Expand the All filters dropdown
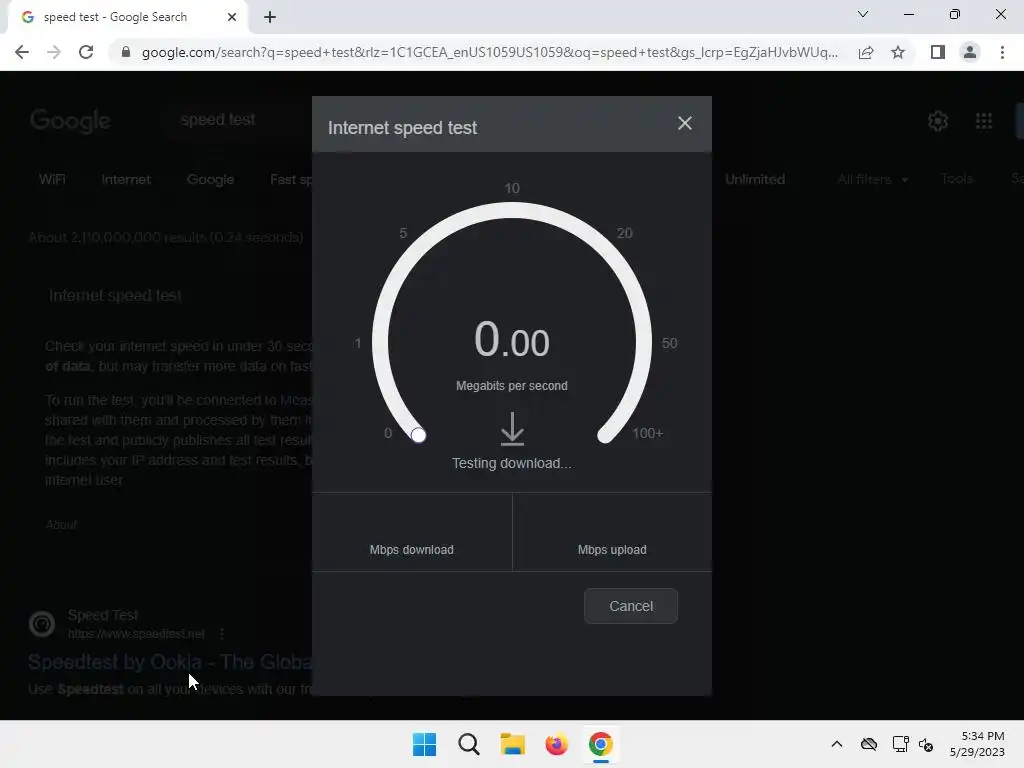This screenshot has height=768, width=1024. (x=872, y=179)
